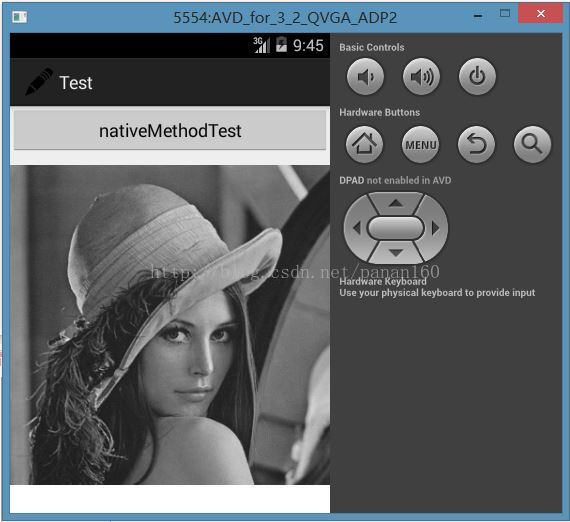Click the 'Use your physical keyboard' text
Image resolution: width=570 pixels, height=522 pixels.
[x=437, y=293]
